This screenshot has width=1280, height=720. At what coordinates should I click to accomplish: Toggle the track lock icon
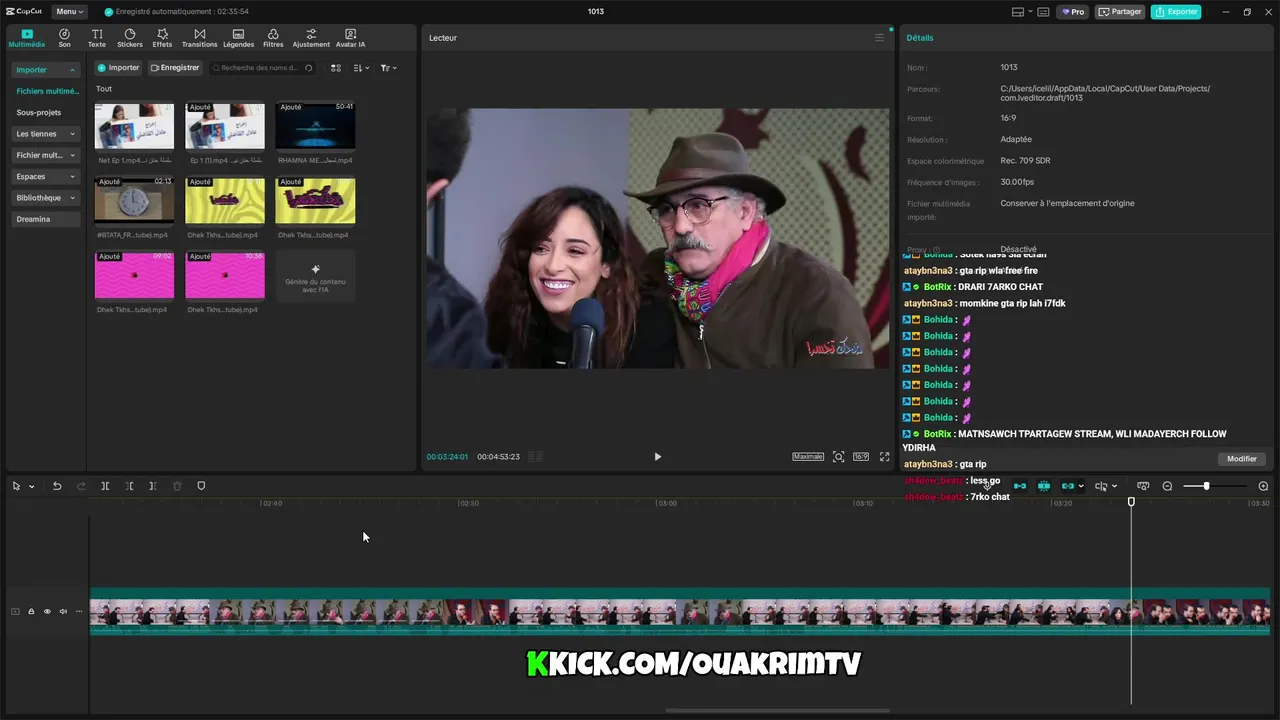point(31,611)
